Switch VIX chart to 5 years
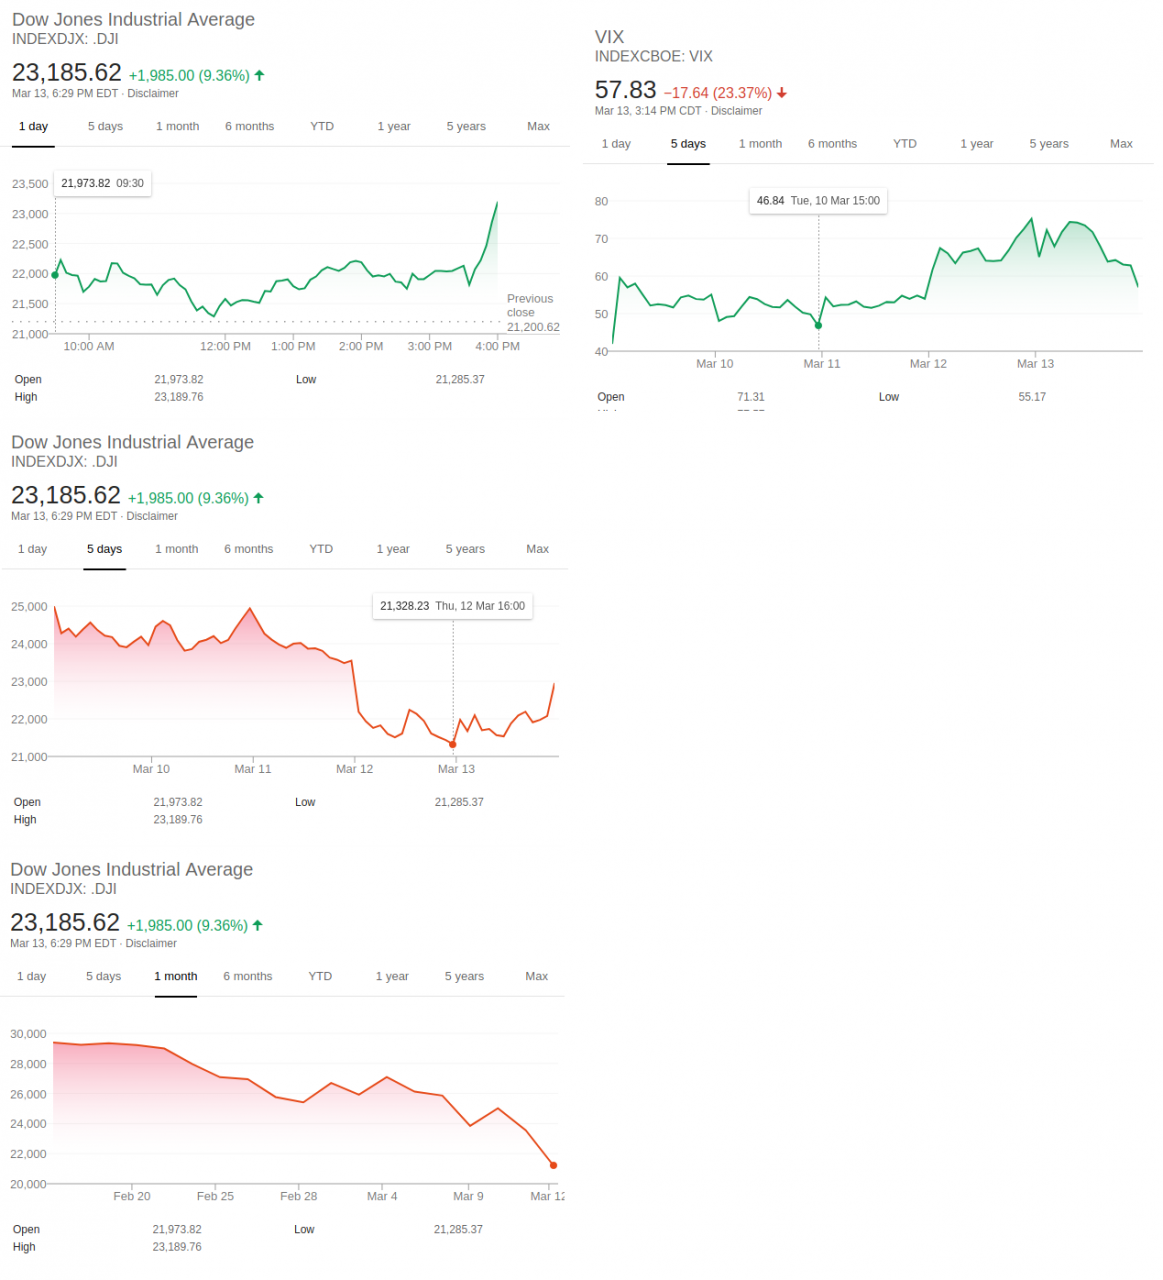 [x=1048, y=144]
